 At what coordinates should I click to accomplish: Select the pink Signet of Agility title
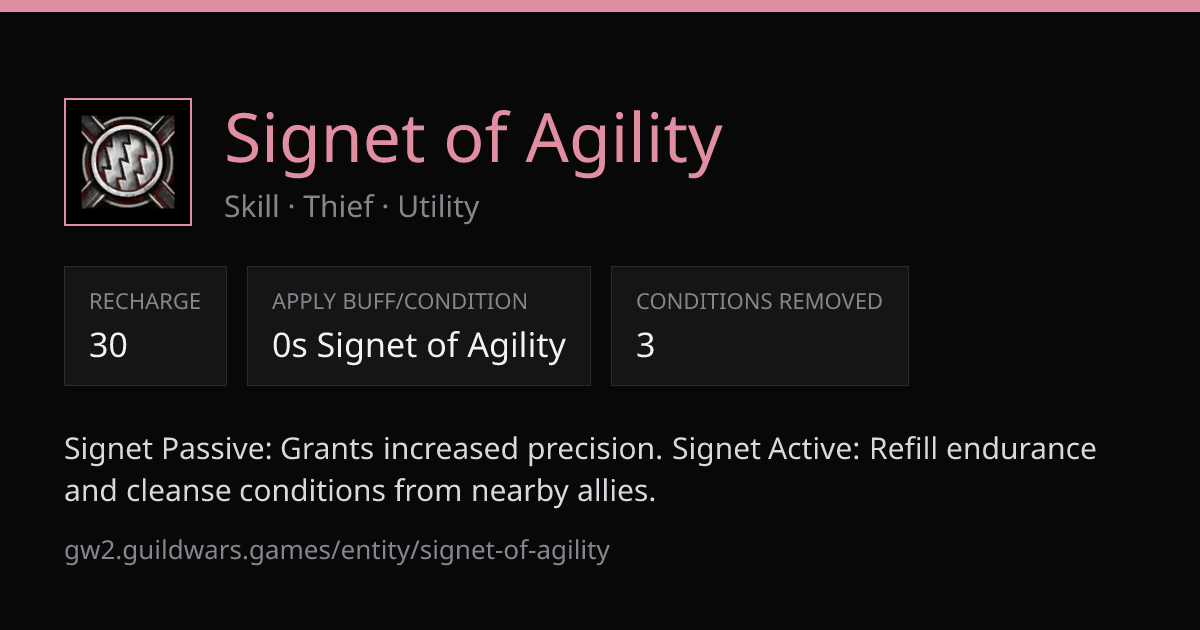473,139
